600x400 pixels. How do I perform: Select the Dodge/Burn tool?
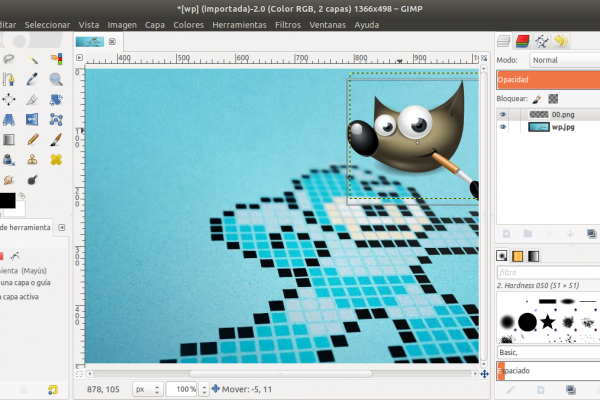(x=33, y=180)
